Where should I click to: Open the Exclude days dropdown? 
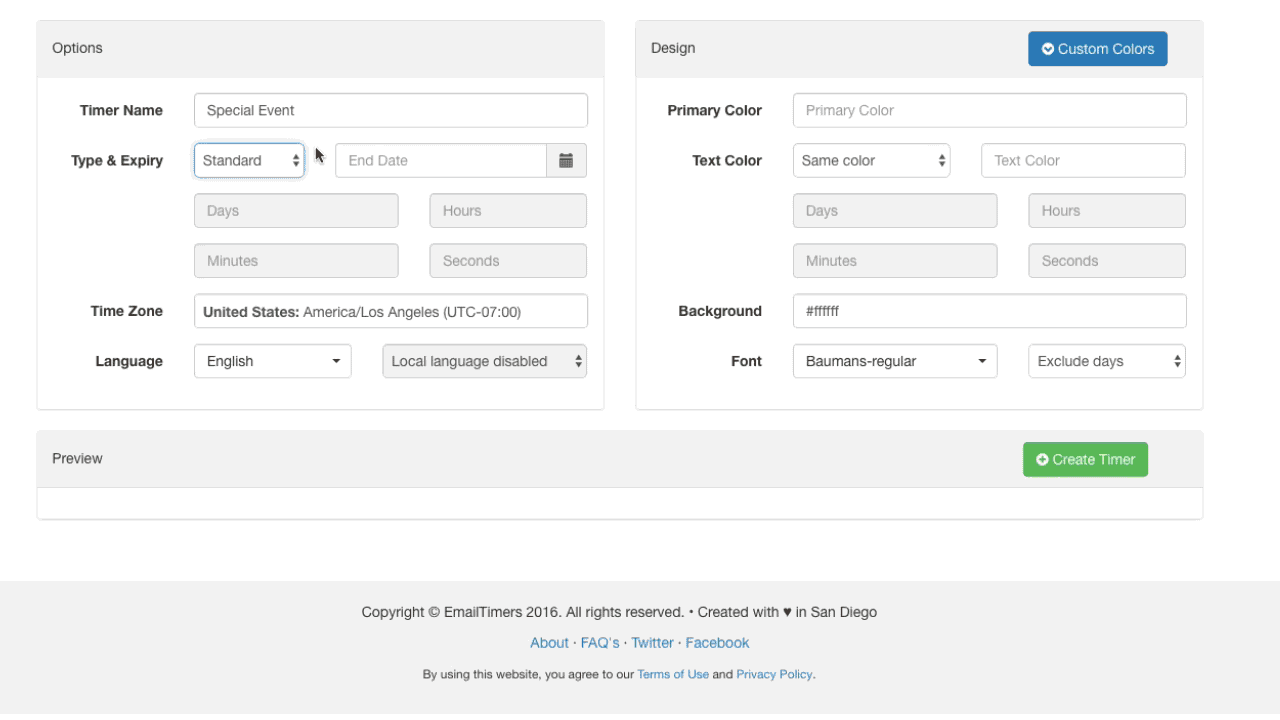1106,361
